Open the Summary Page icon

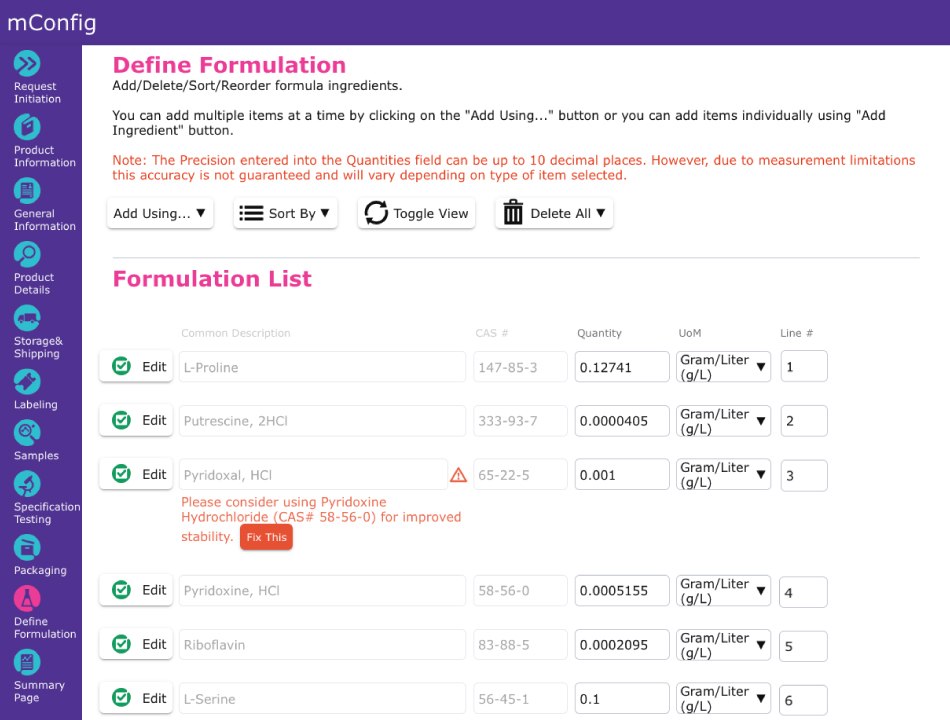[27, 661]
